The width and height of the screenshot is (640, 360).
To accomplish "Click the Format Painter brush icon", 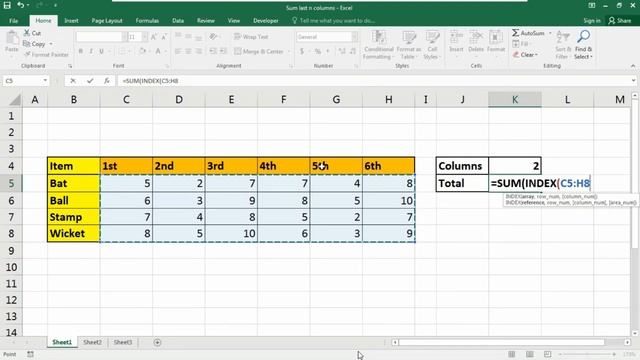I will point(27,54).
